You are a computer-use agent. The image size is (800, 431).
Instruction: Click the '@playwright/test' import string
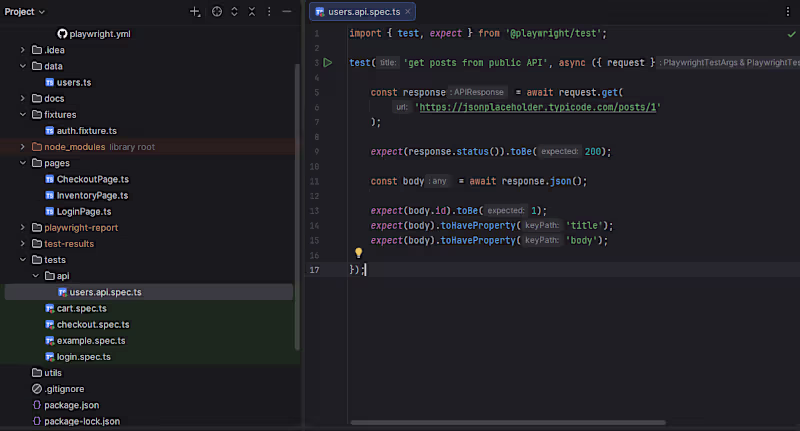554,33
